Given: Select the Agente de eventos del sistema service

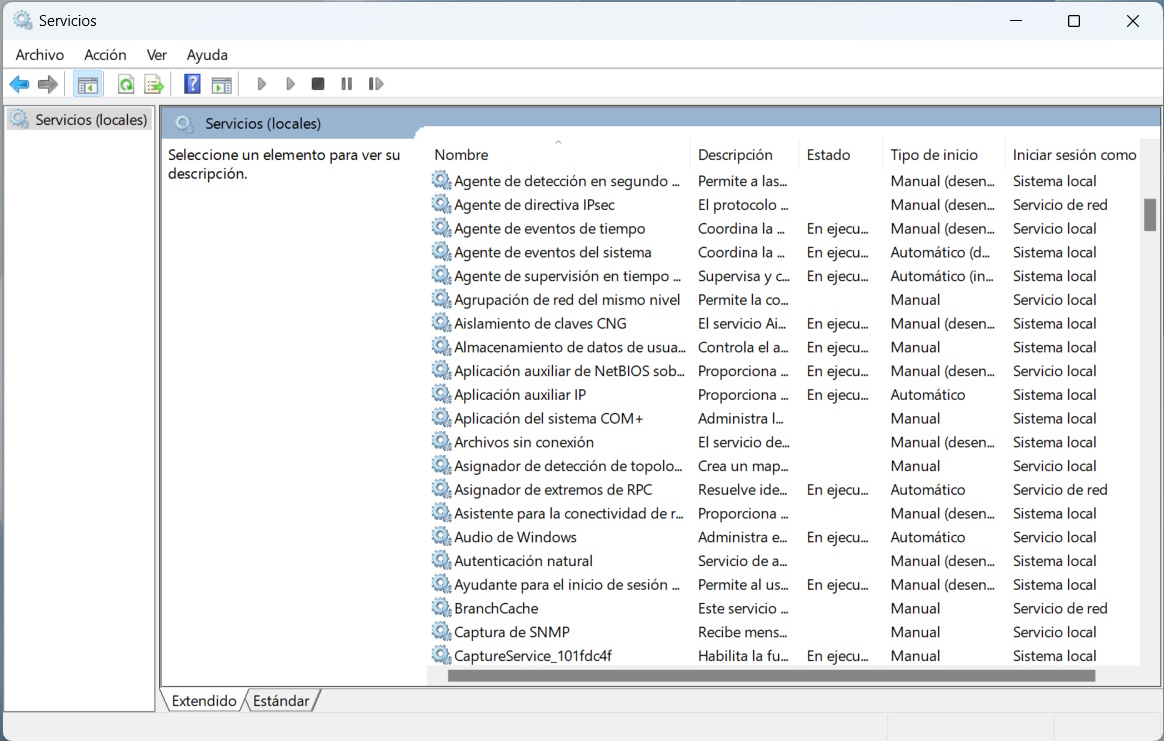Looking at the screenshot, I should click(x=552, y=252).
